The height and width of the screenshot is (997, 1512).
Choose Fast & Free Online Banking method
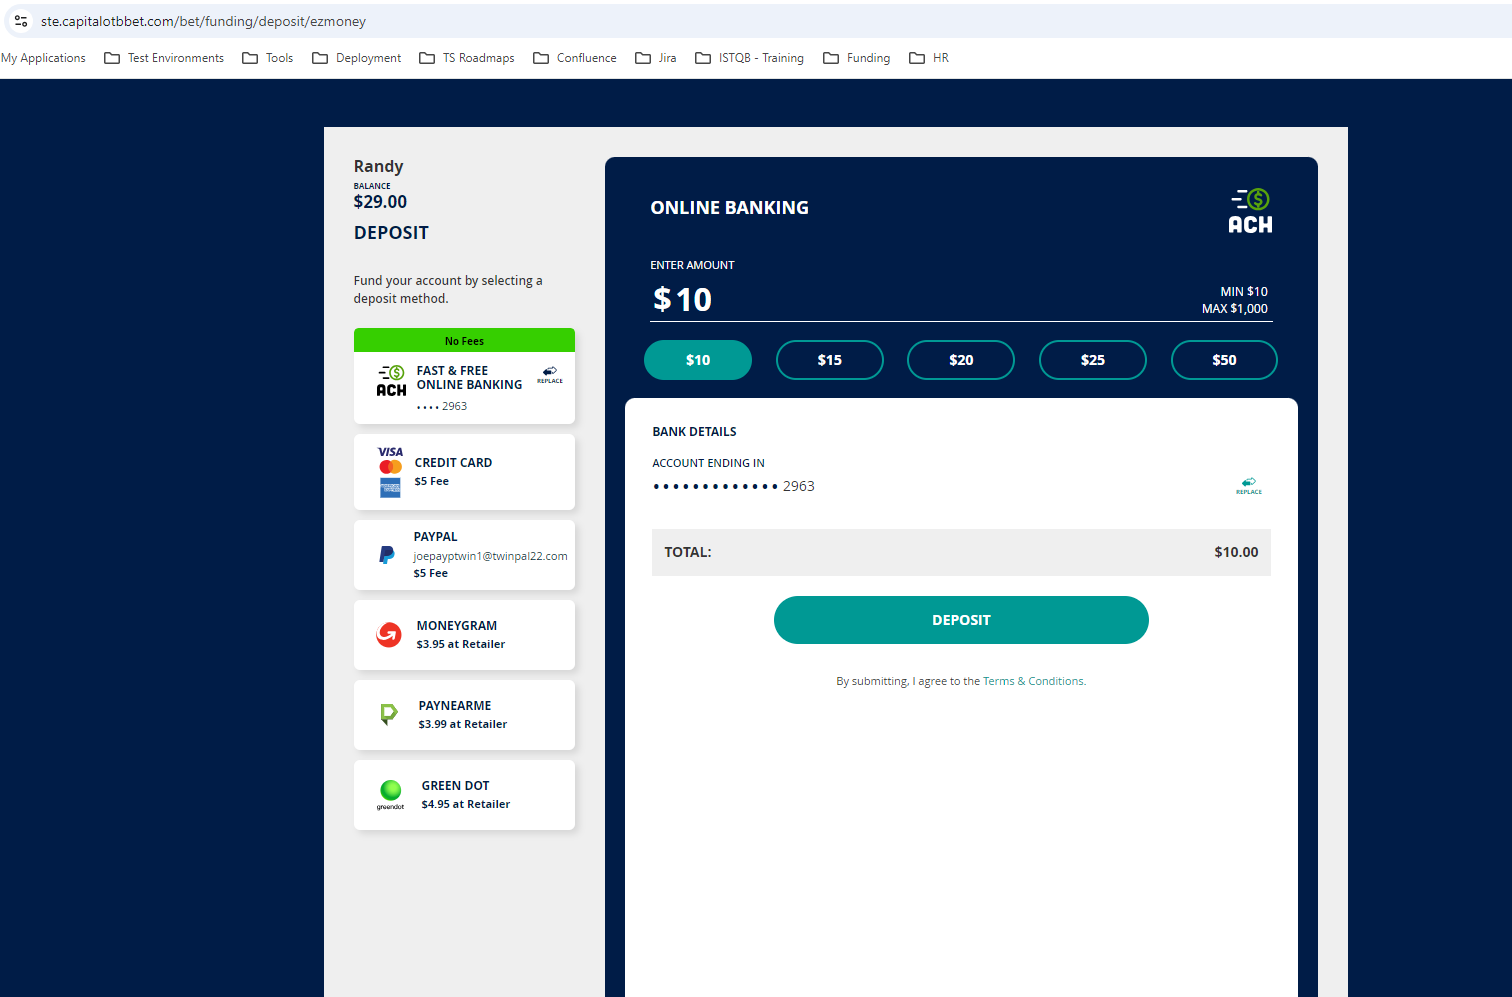point(464,376)
